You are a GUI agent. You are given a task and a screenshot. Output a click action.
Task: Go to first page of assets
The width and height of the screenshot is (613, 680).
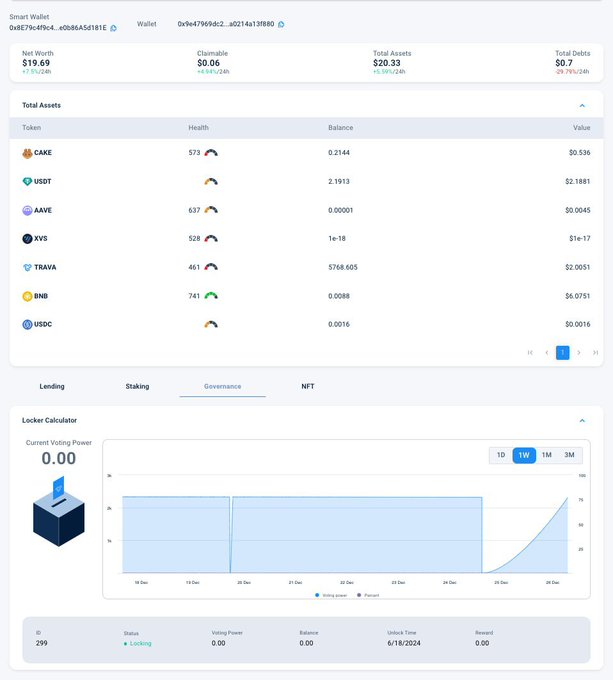530,353
